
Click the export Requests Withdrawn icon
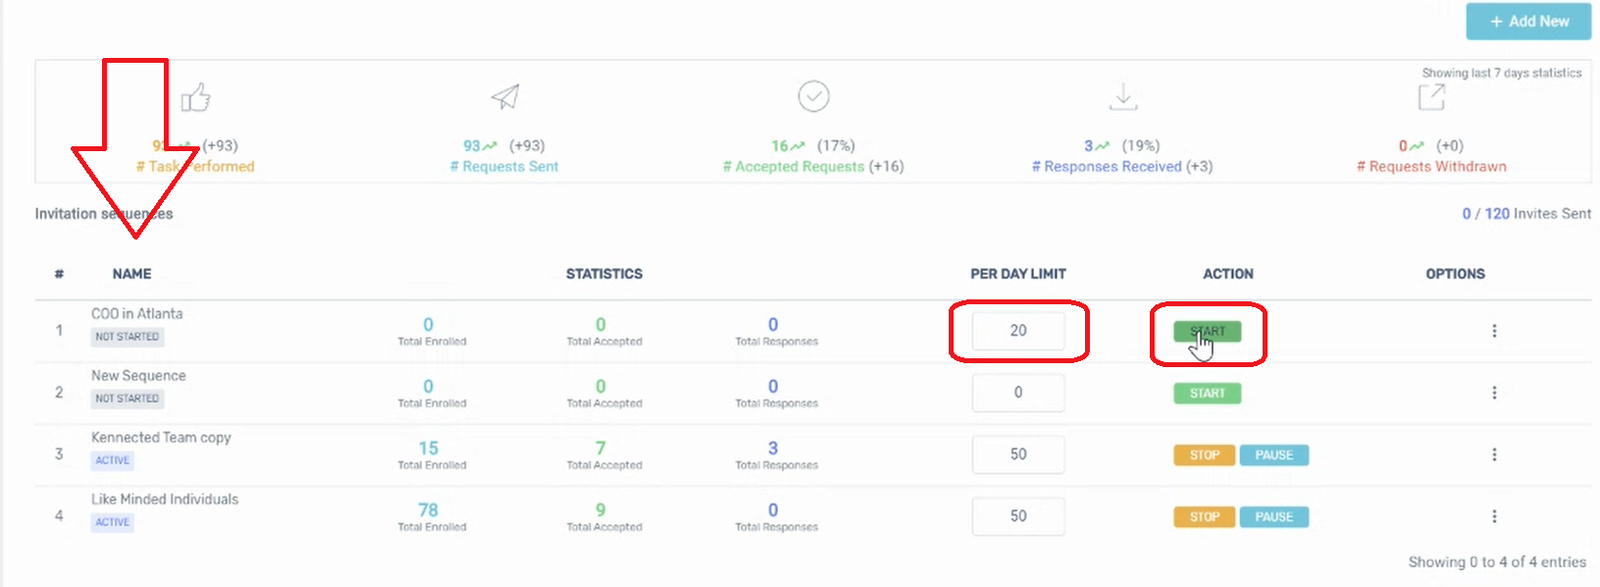point(1432,97)
